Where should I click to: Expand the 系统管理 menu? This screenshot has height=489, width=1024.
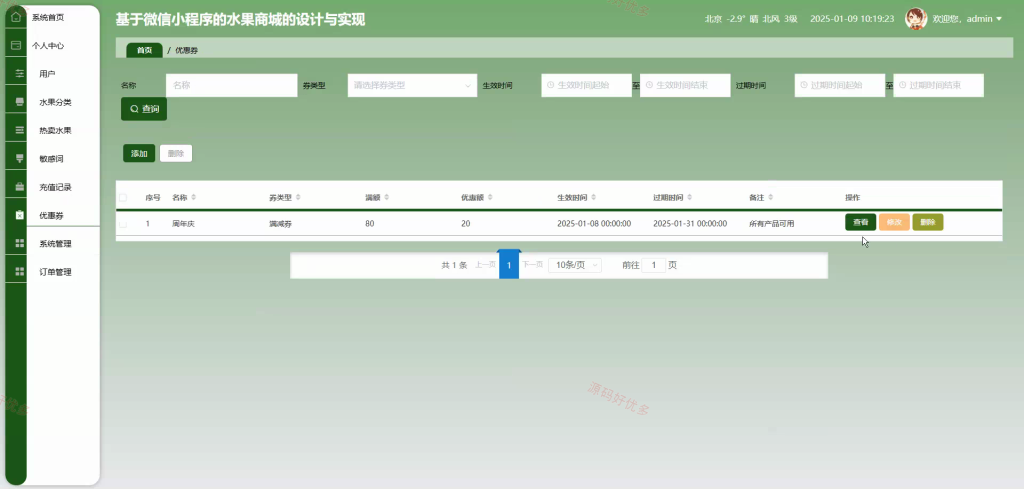[56, 244]
